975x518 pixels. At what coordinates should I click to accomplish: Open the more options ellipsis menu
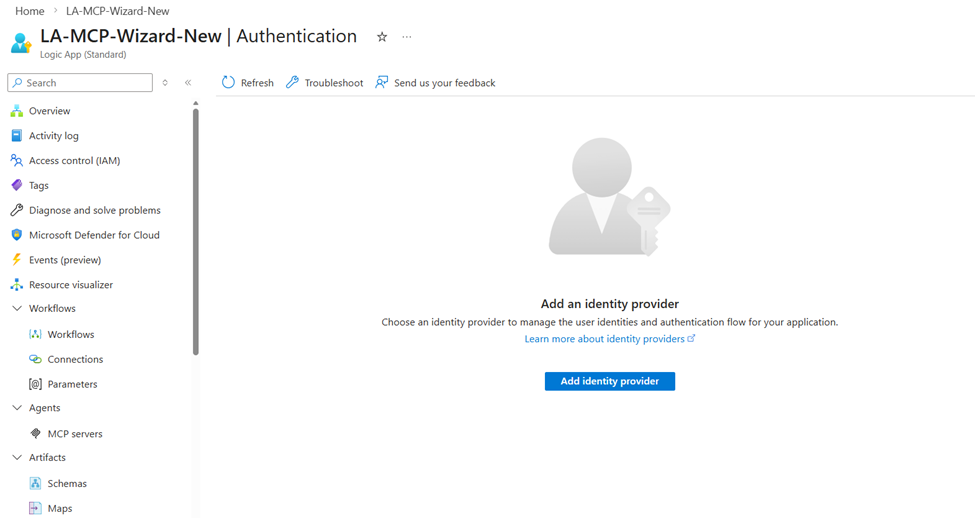tap(407, 37)
